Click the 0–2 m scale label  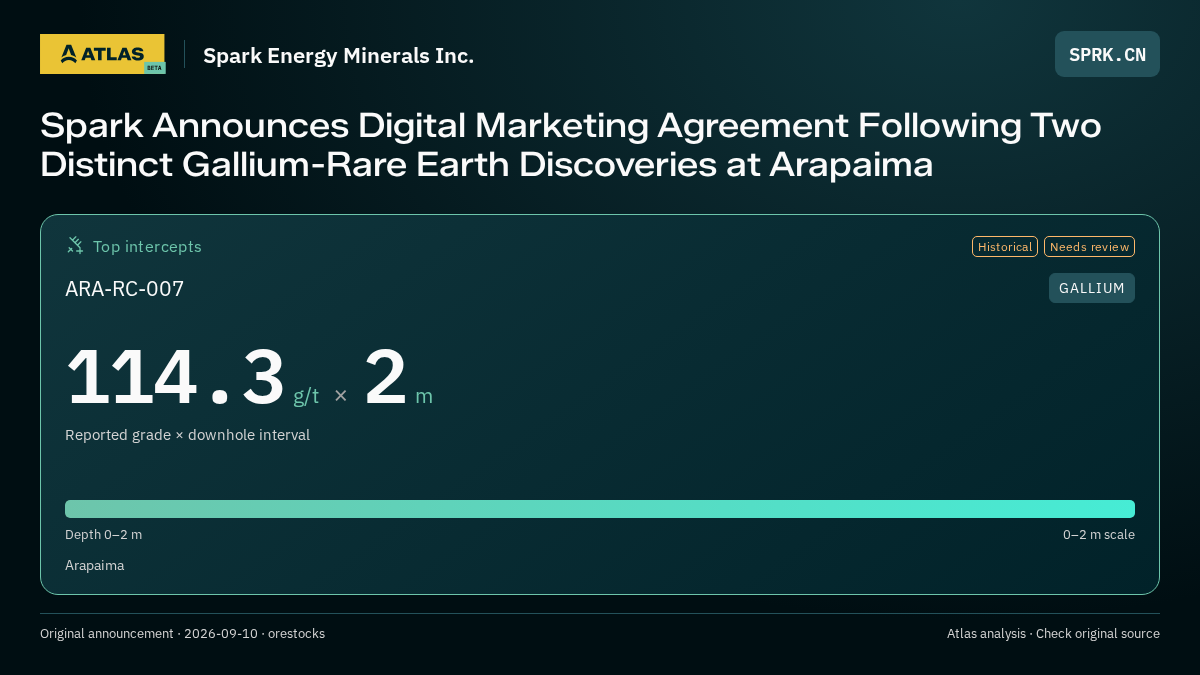coord(1098,534)
